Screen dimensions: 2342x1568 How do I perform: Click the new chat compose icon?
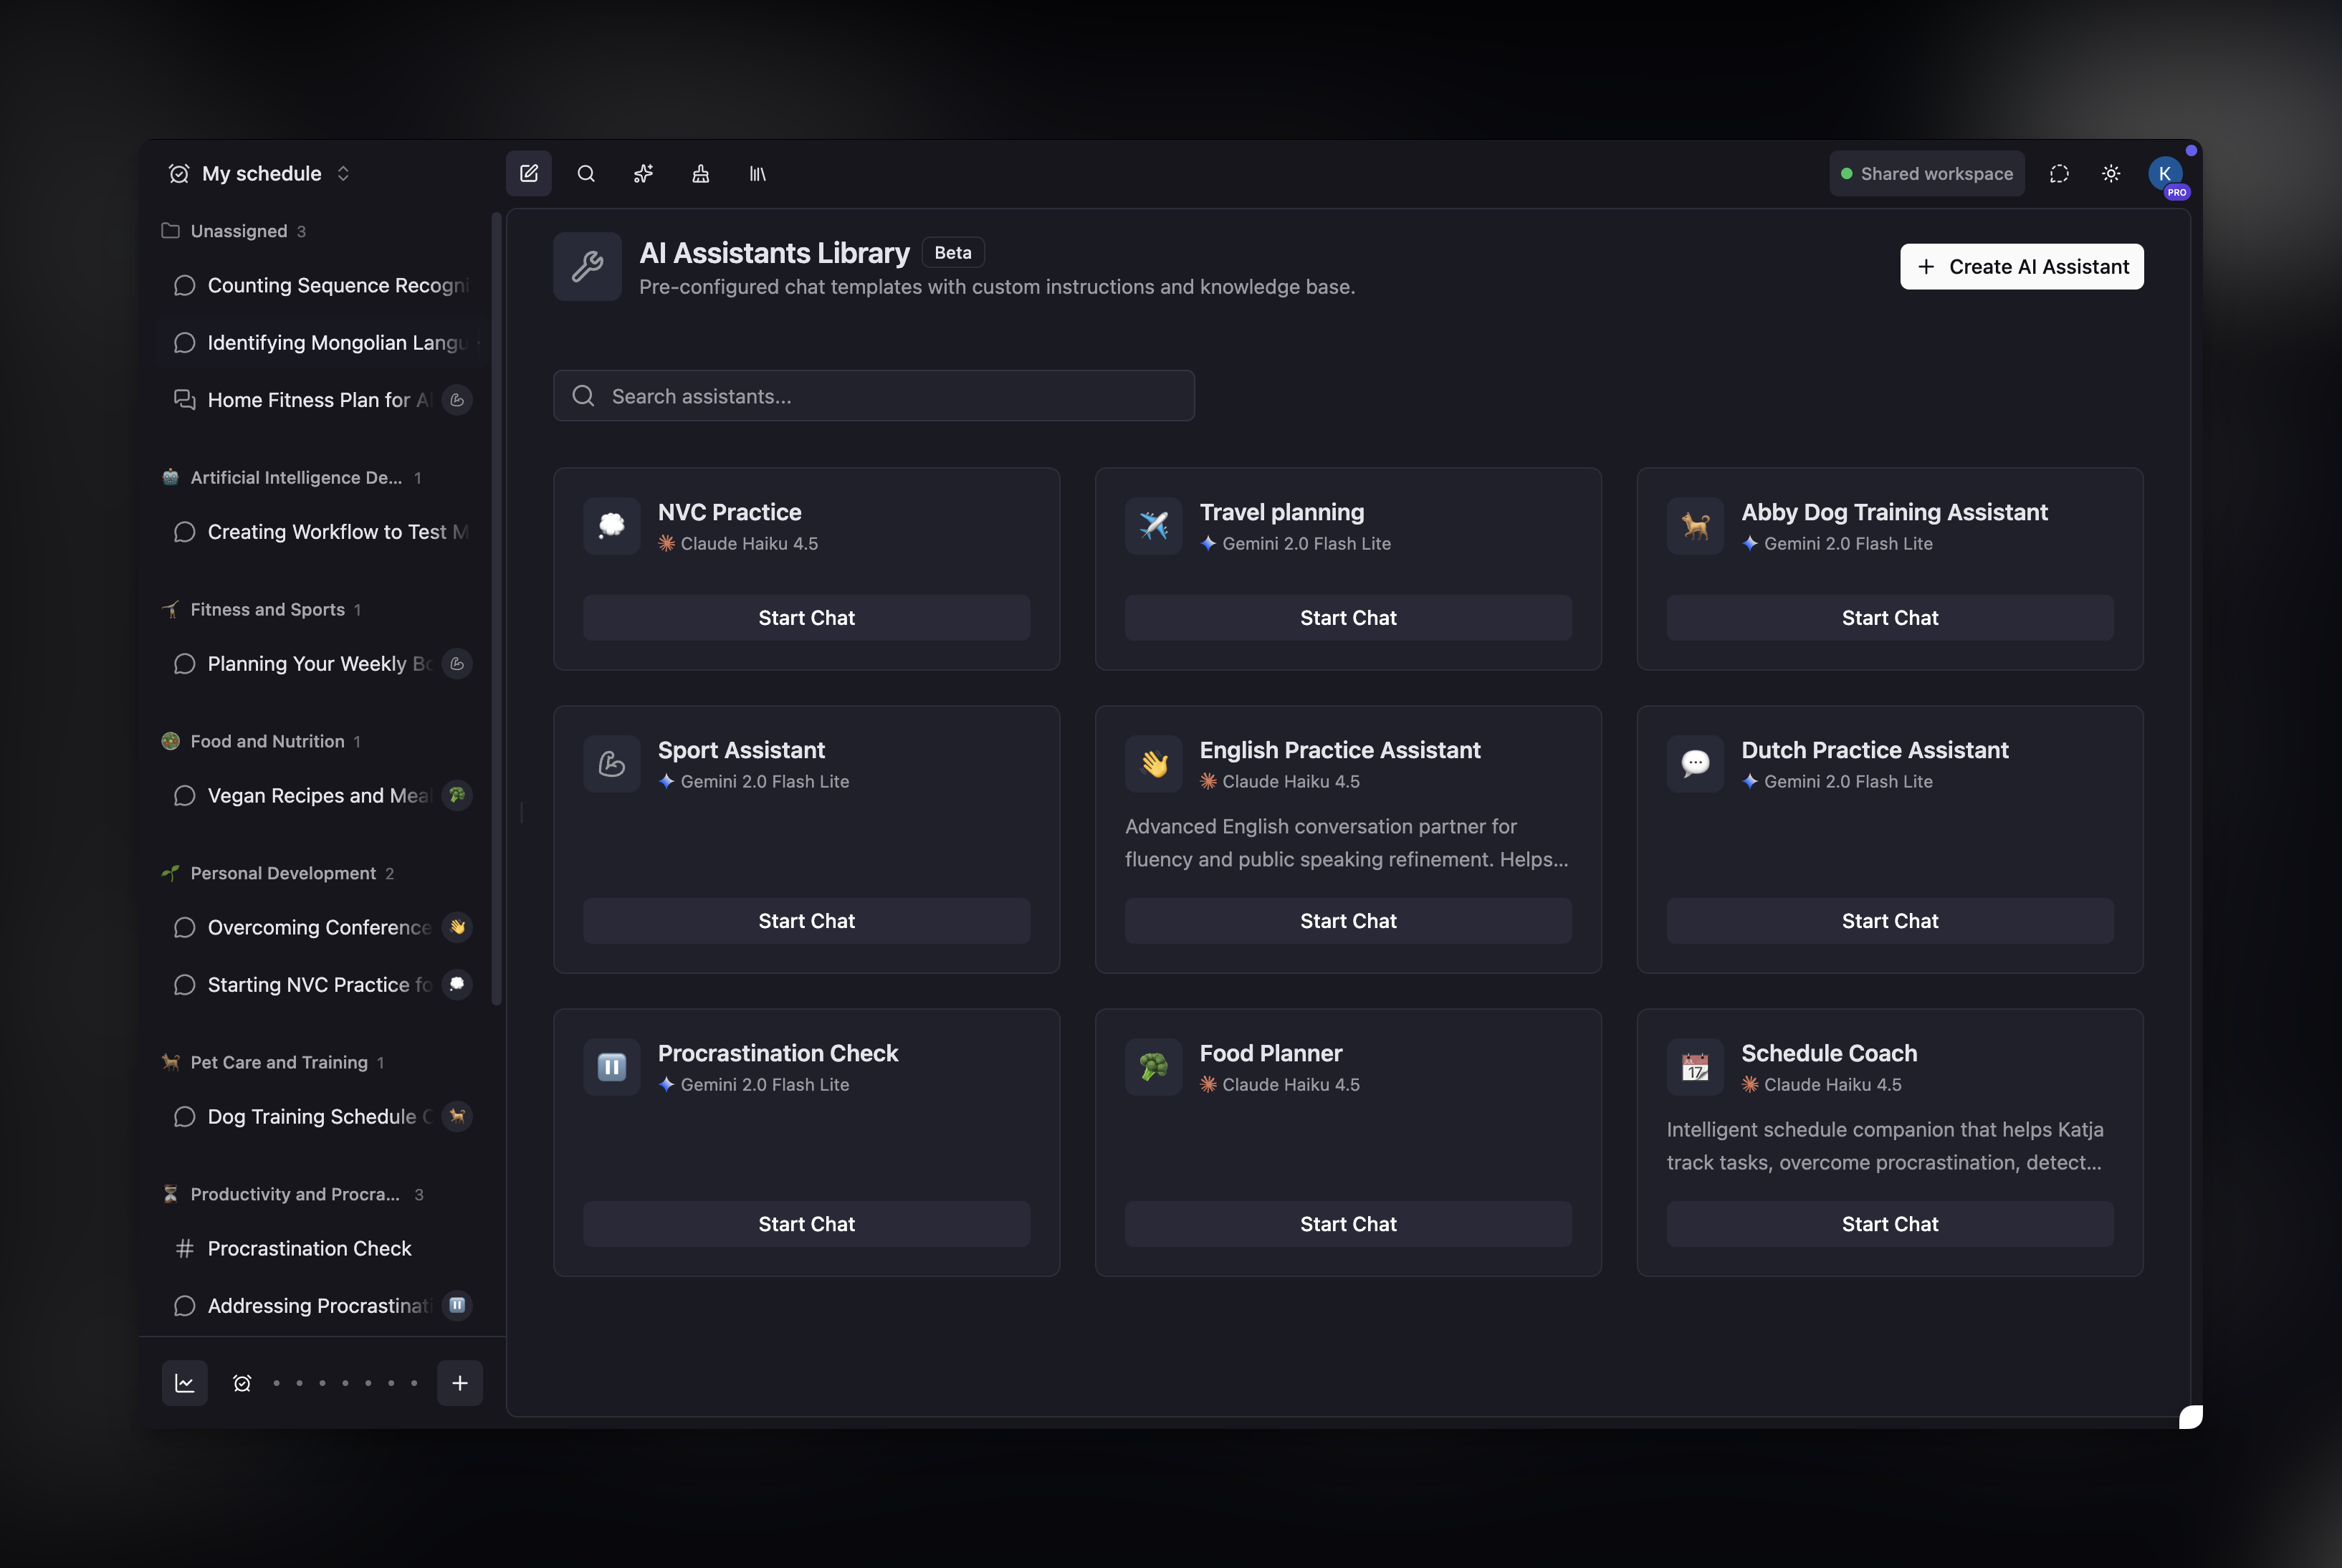[x=529, y=174]
